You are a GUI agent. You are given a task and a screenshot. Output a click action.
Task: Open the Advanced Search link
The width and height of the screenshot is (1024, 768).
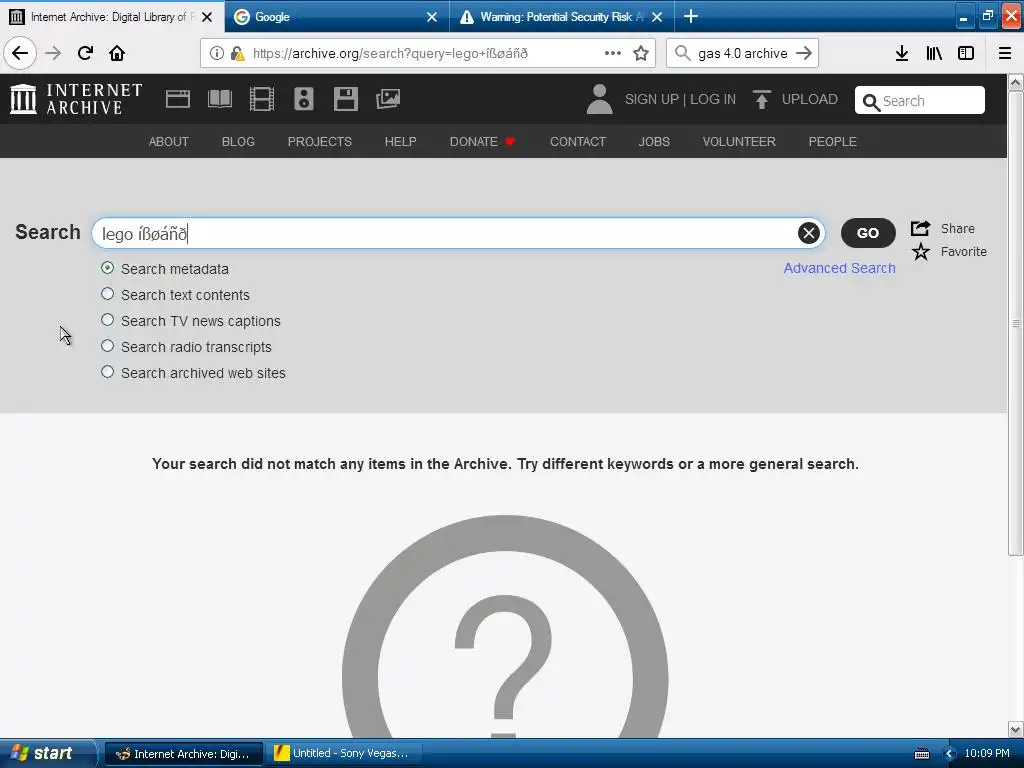point(839,268)
